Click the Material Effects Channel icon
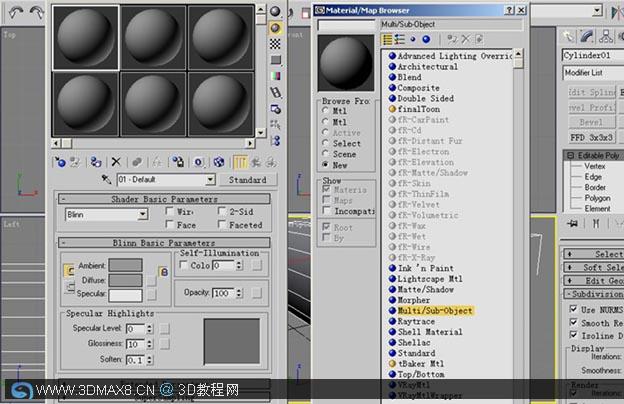This screenshot has height=404, width=624. (199, 162)
